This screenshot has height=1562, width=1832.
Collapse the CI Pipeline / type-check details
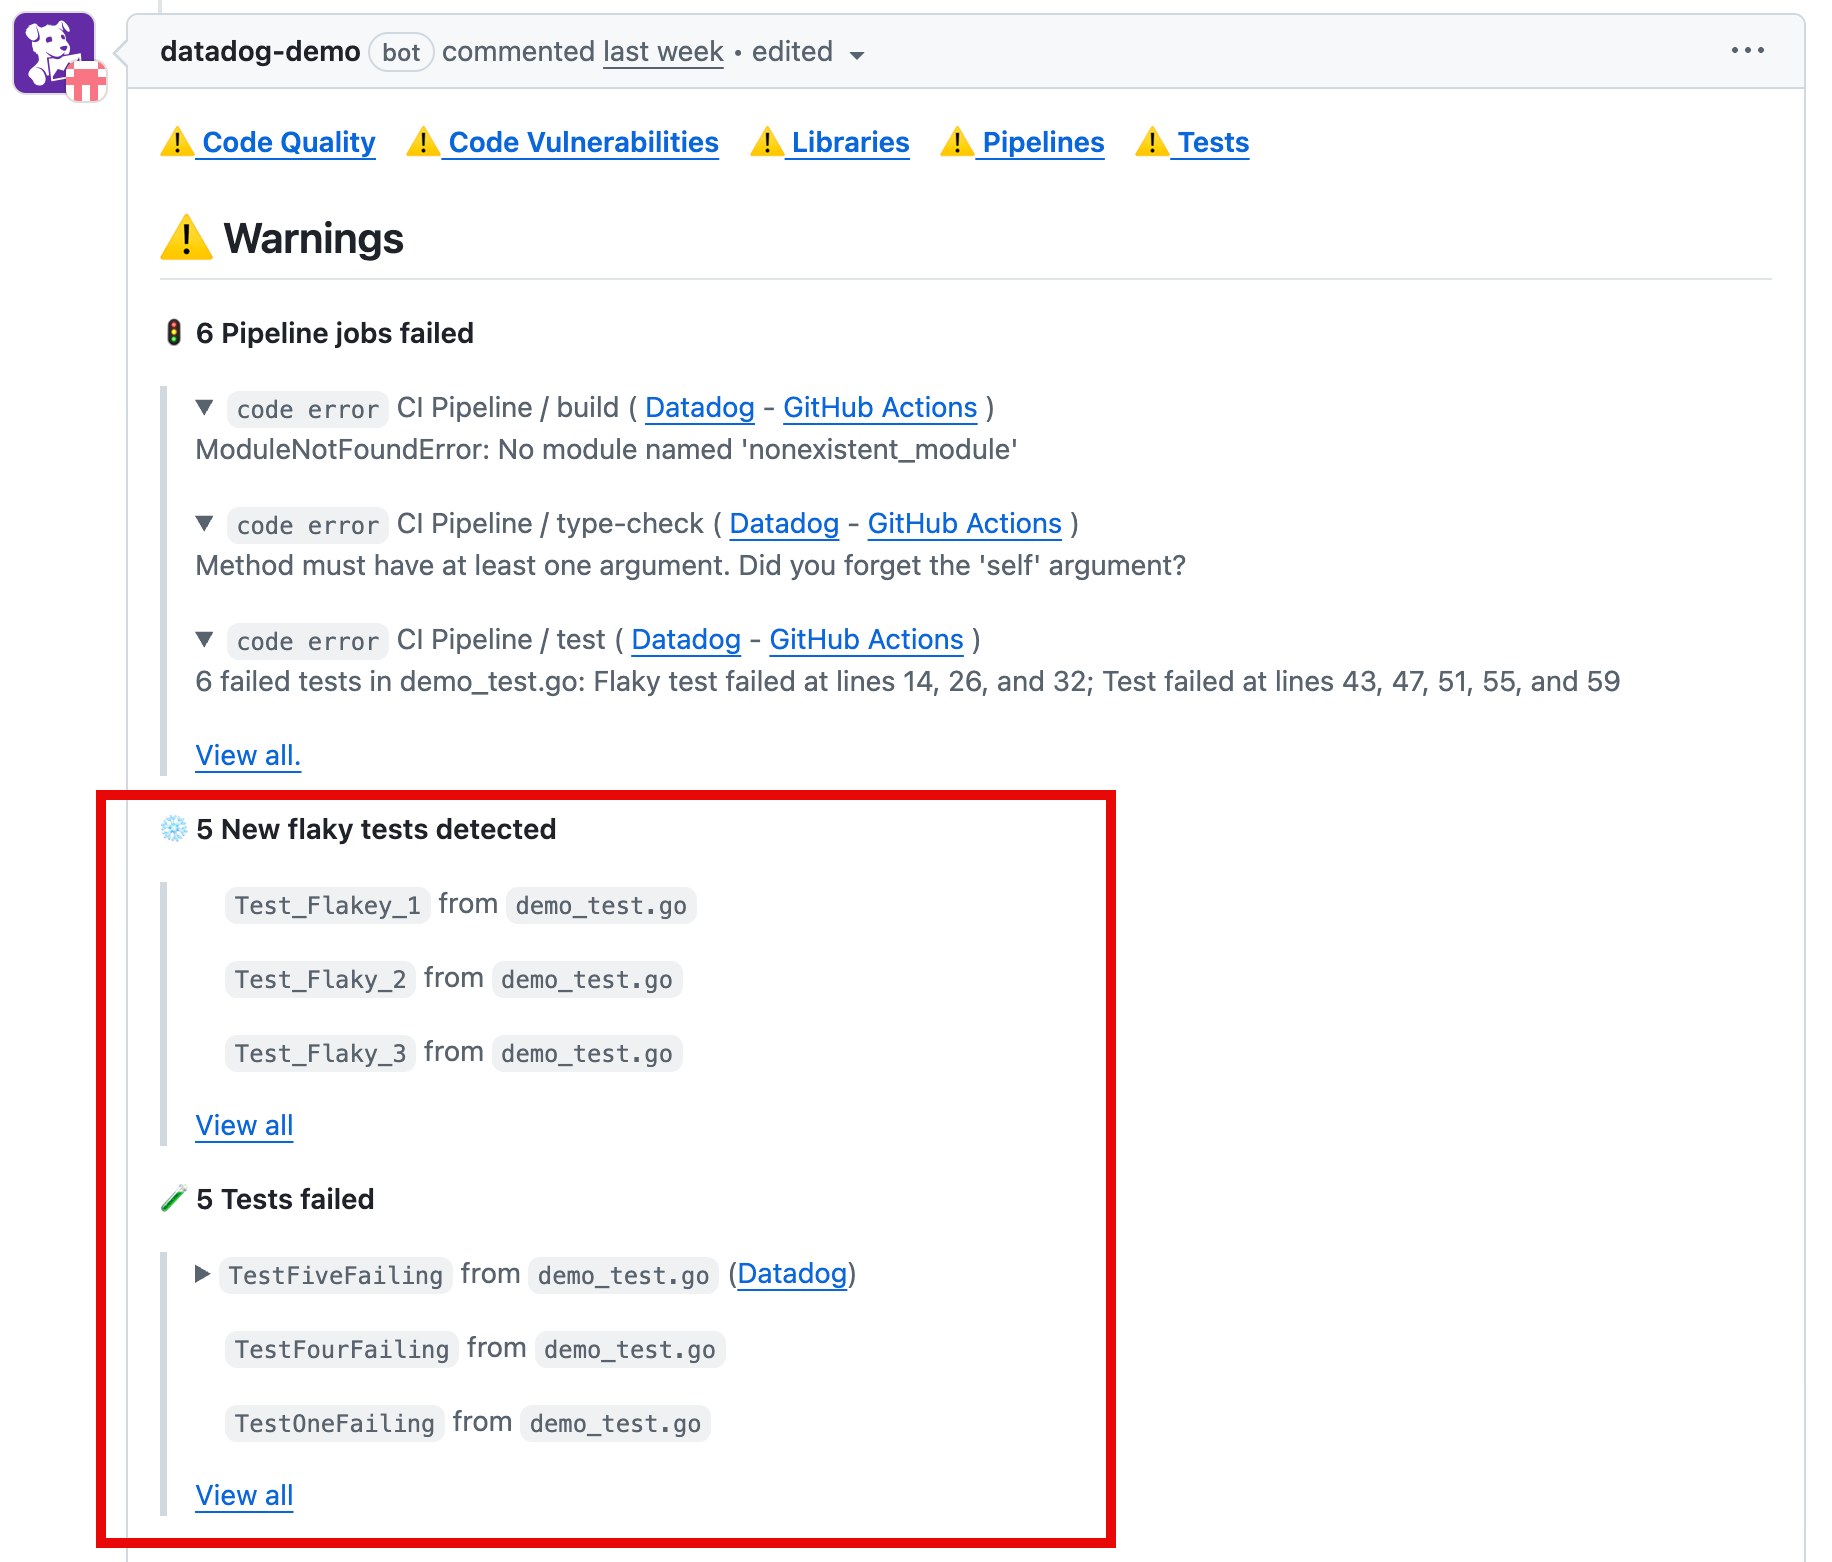click(x=205, y=523)
